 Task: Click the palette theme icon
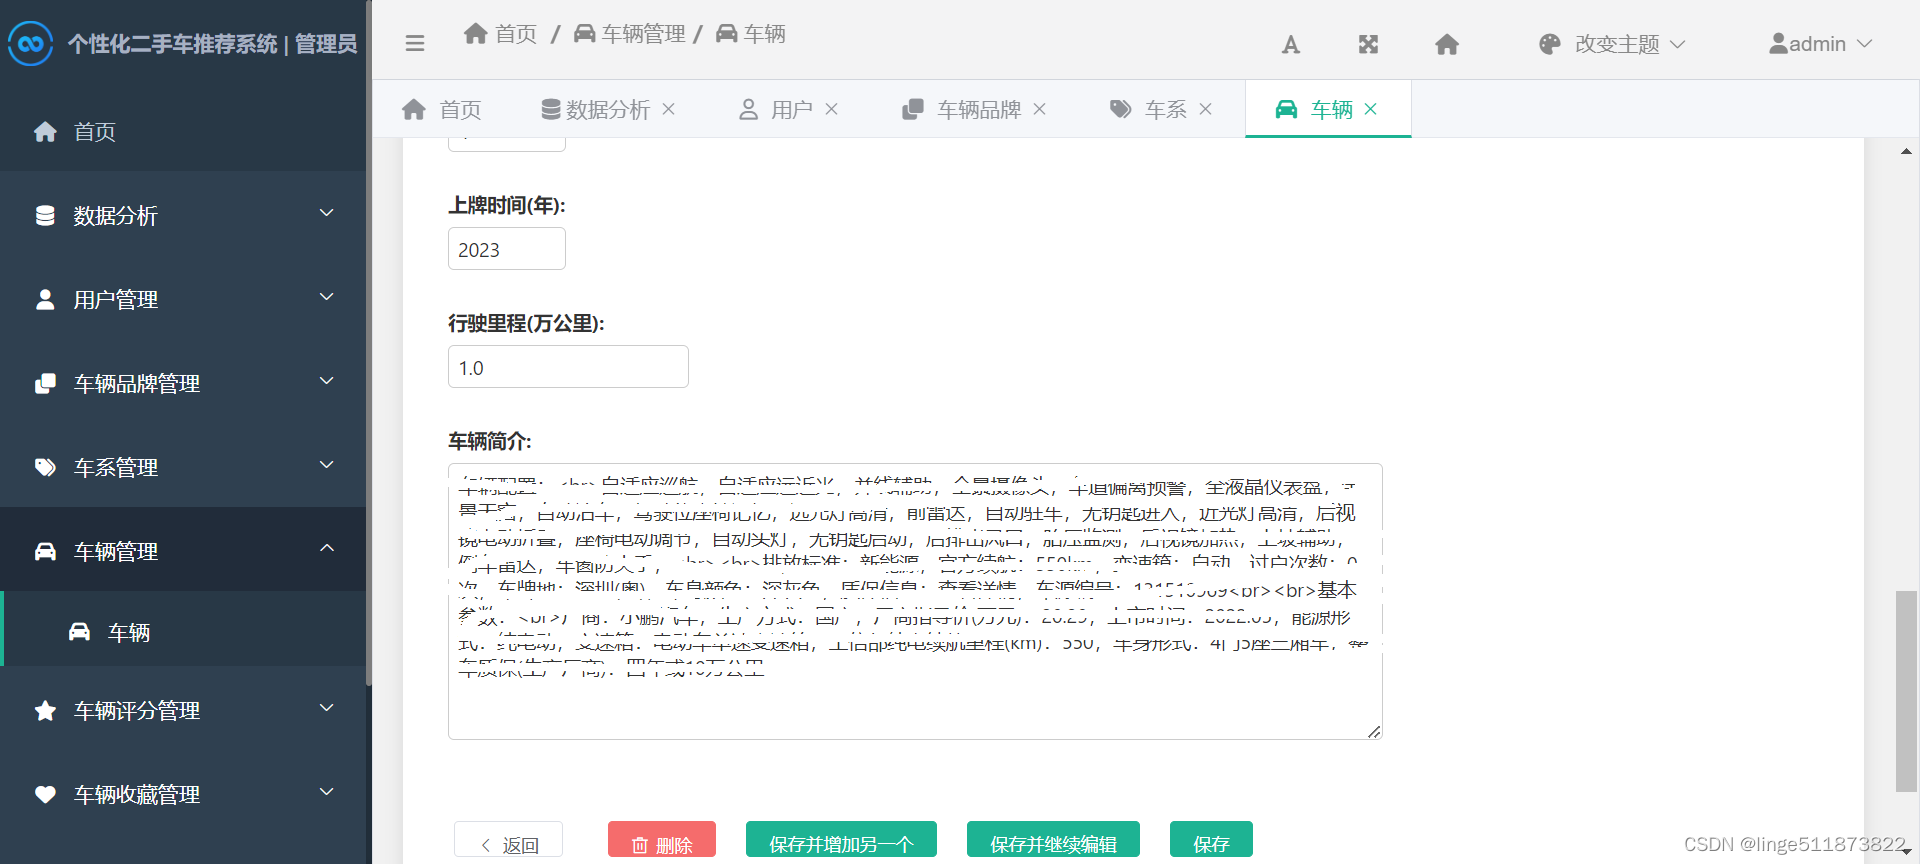click(1550, 44)
